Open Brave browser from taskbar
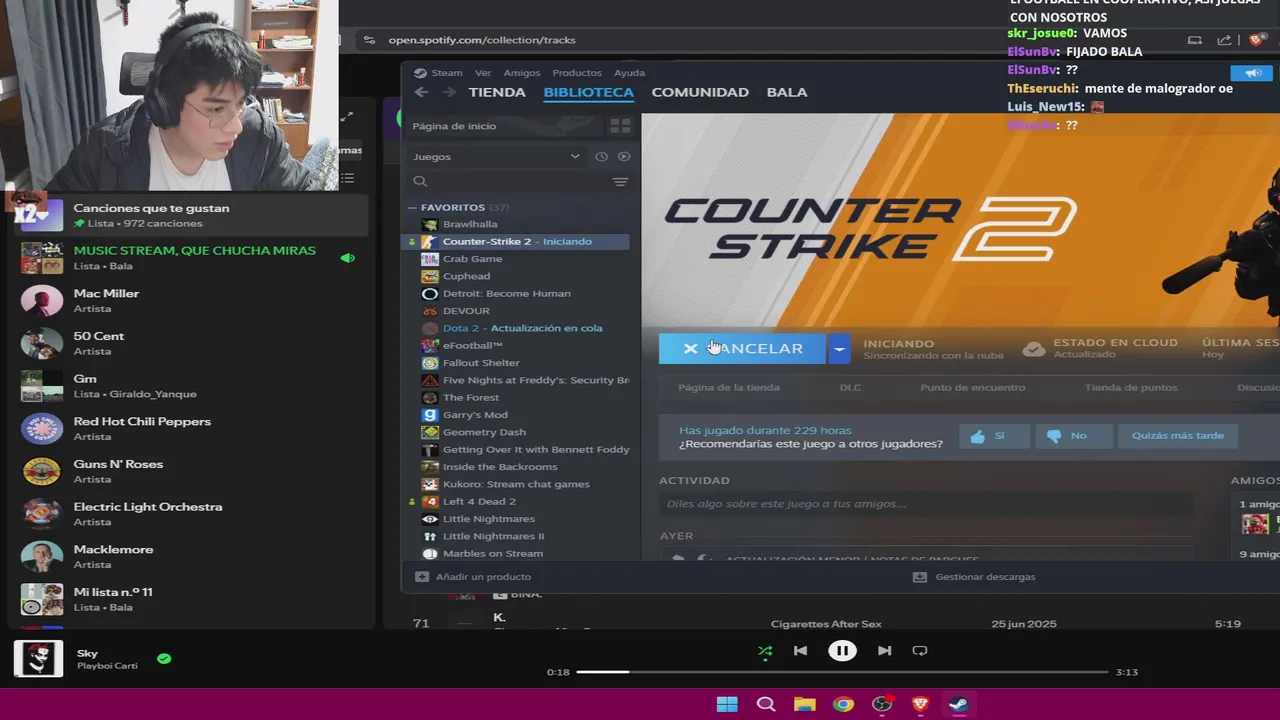Viewport: 1280px width, 720px height. tap(921, 704)
